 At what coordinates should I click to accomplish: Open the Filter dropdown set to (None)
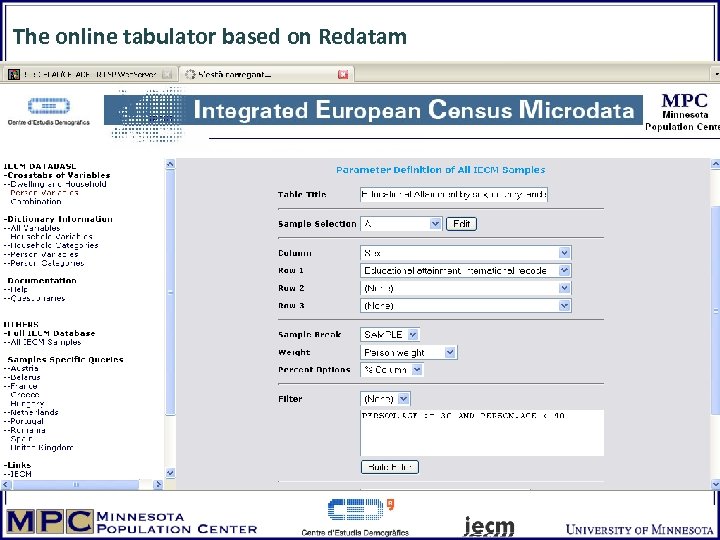pos(385,399)
